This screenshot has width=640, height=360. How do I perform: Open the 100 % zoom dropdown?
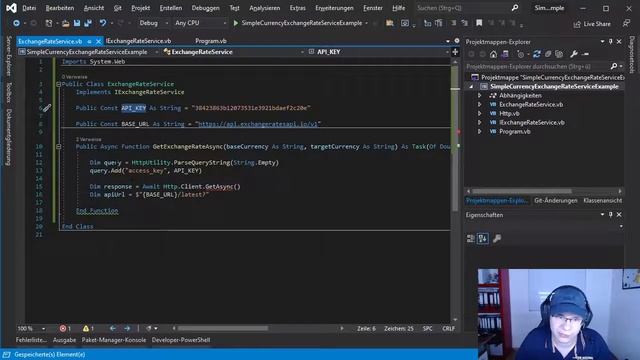pos(31,329)
